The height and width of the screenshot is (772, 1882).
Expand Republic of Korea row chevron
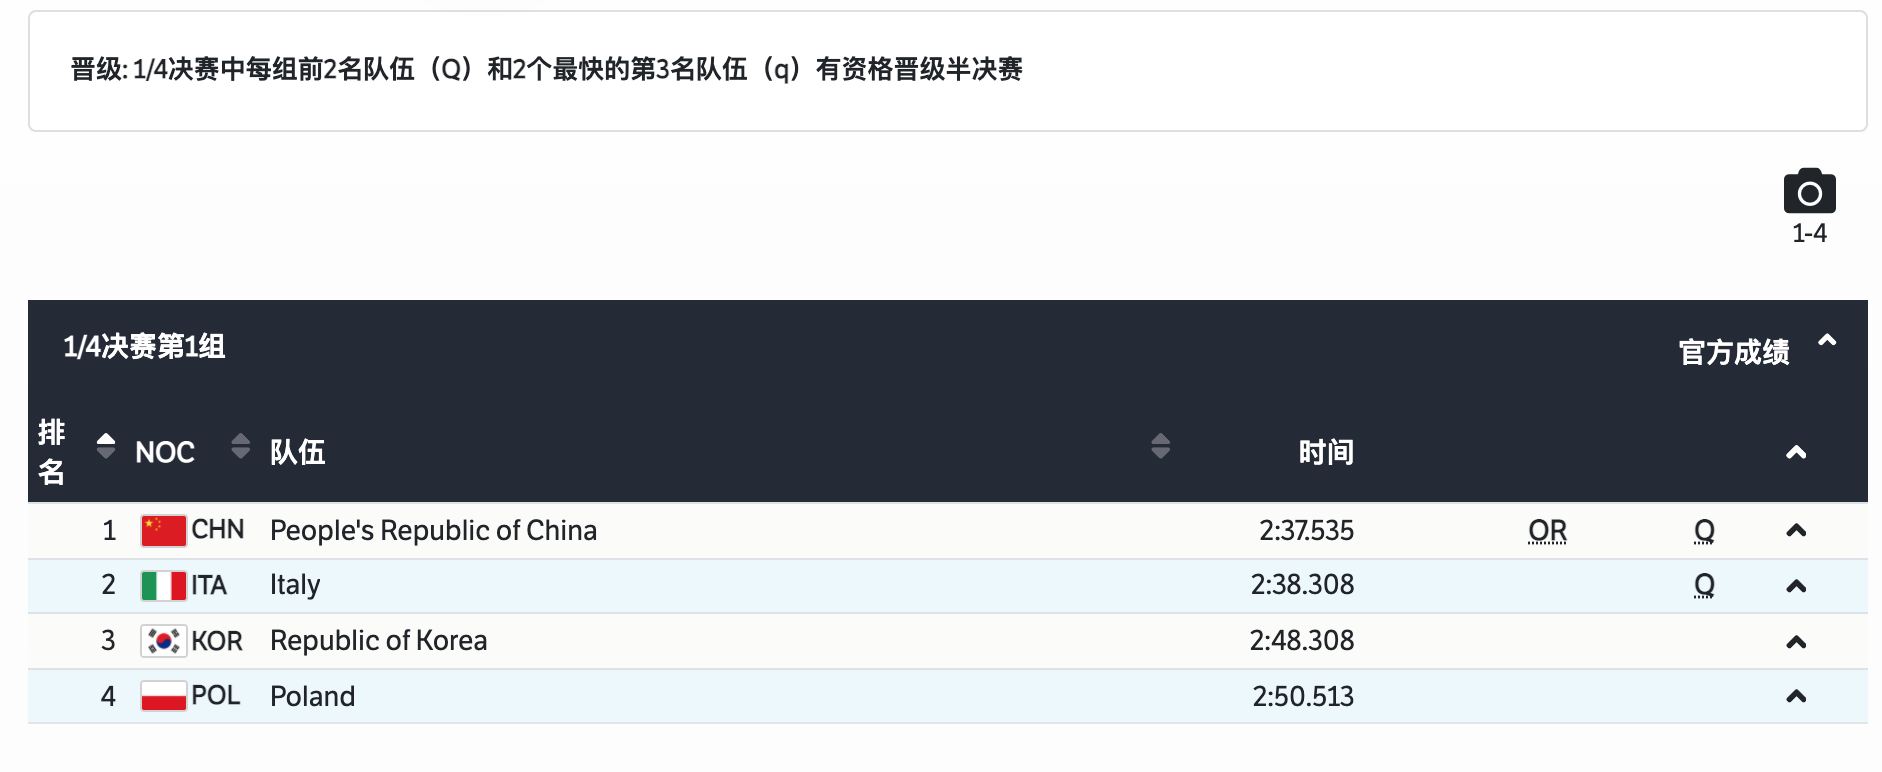tap(1796, 643)
